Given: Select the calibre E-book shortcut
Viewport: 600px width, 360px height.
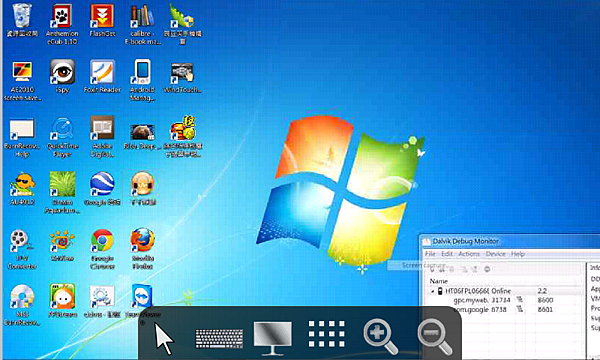Looking at the screenshot, I should click(x=142, y=24).
